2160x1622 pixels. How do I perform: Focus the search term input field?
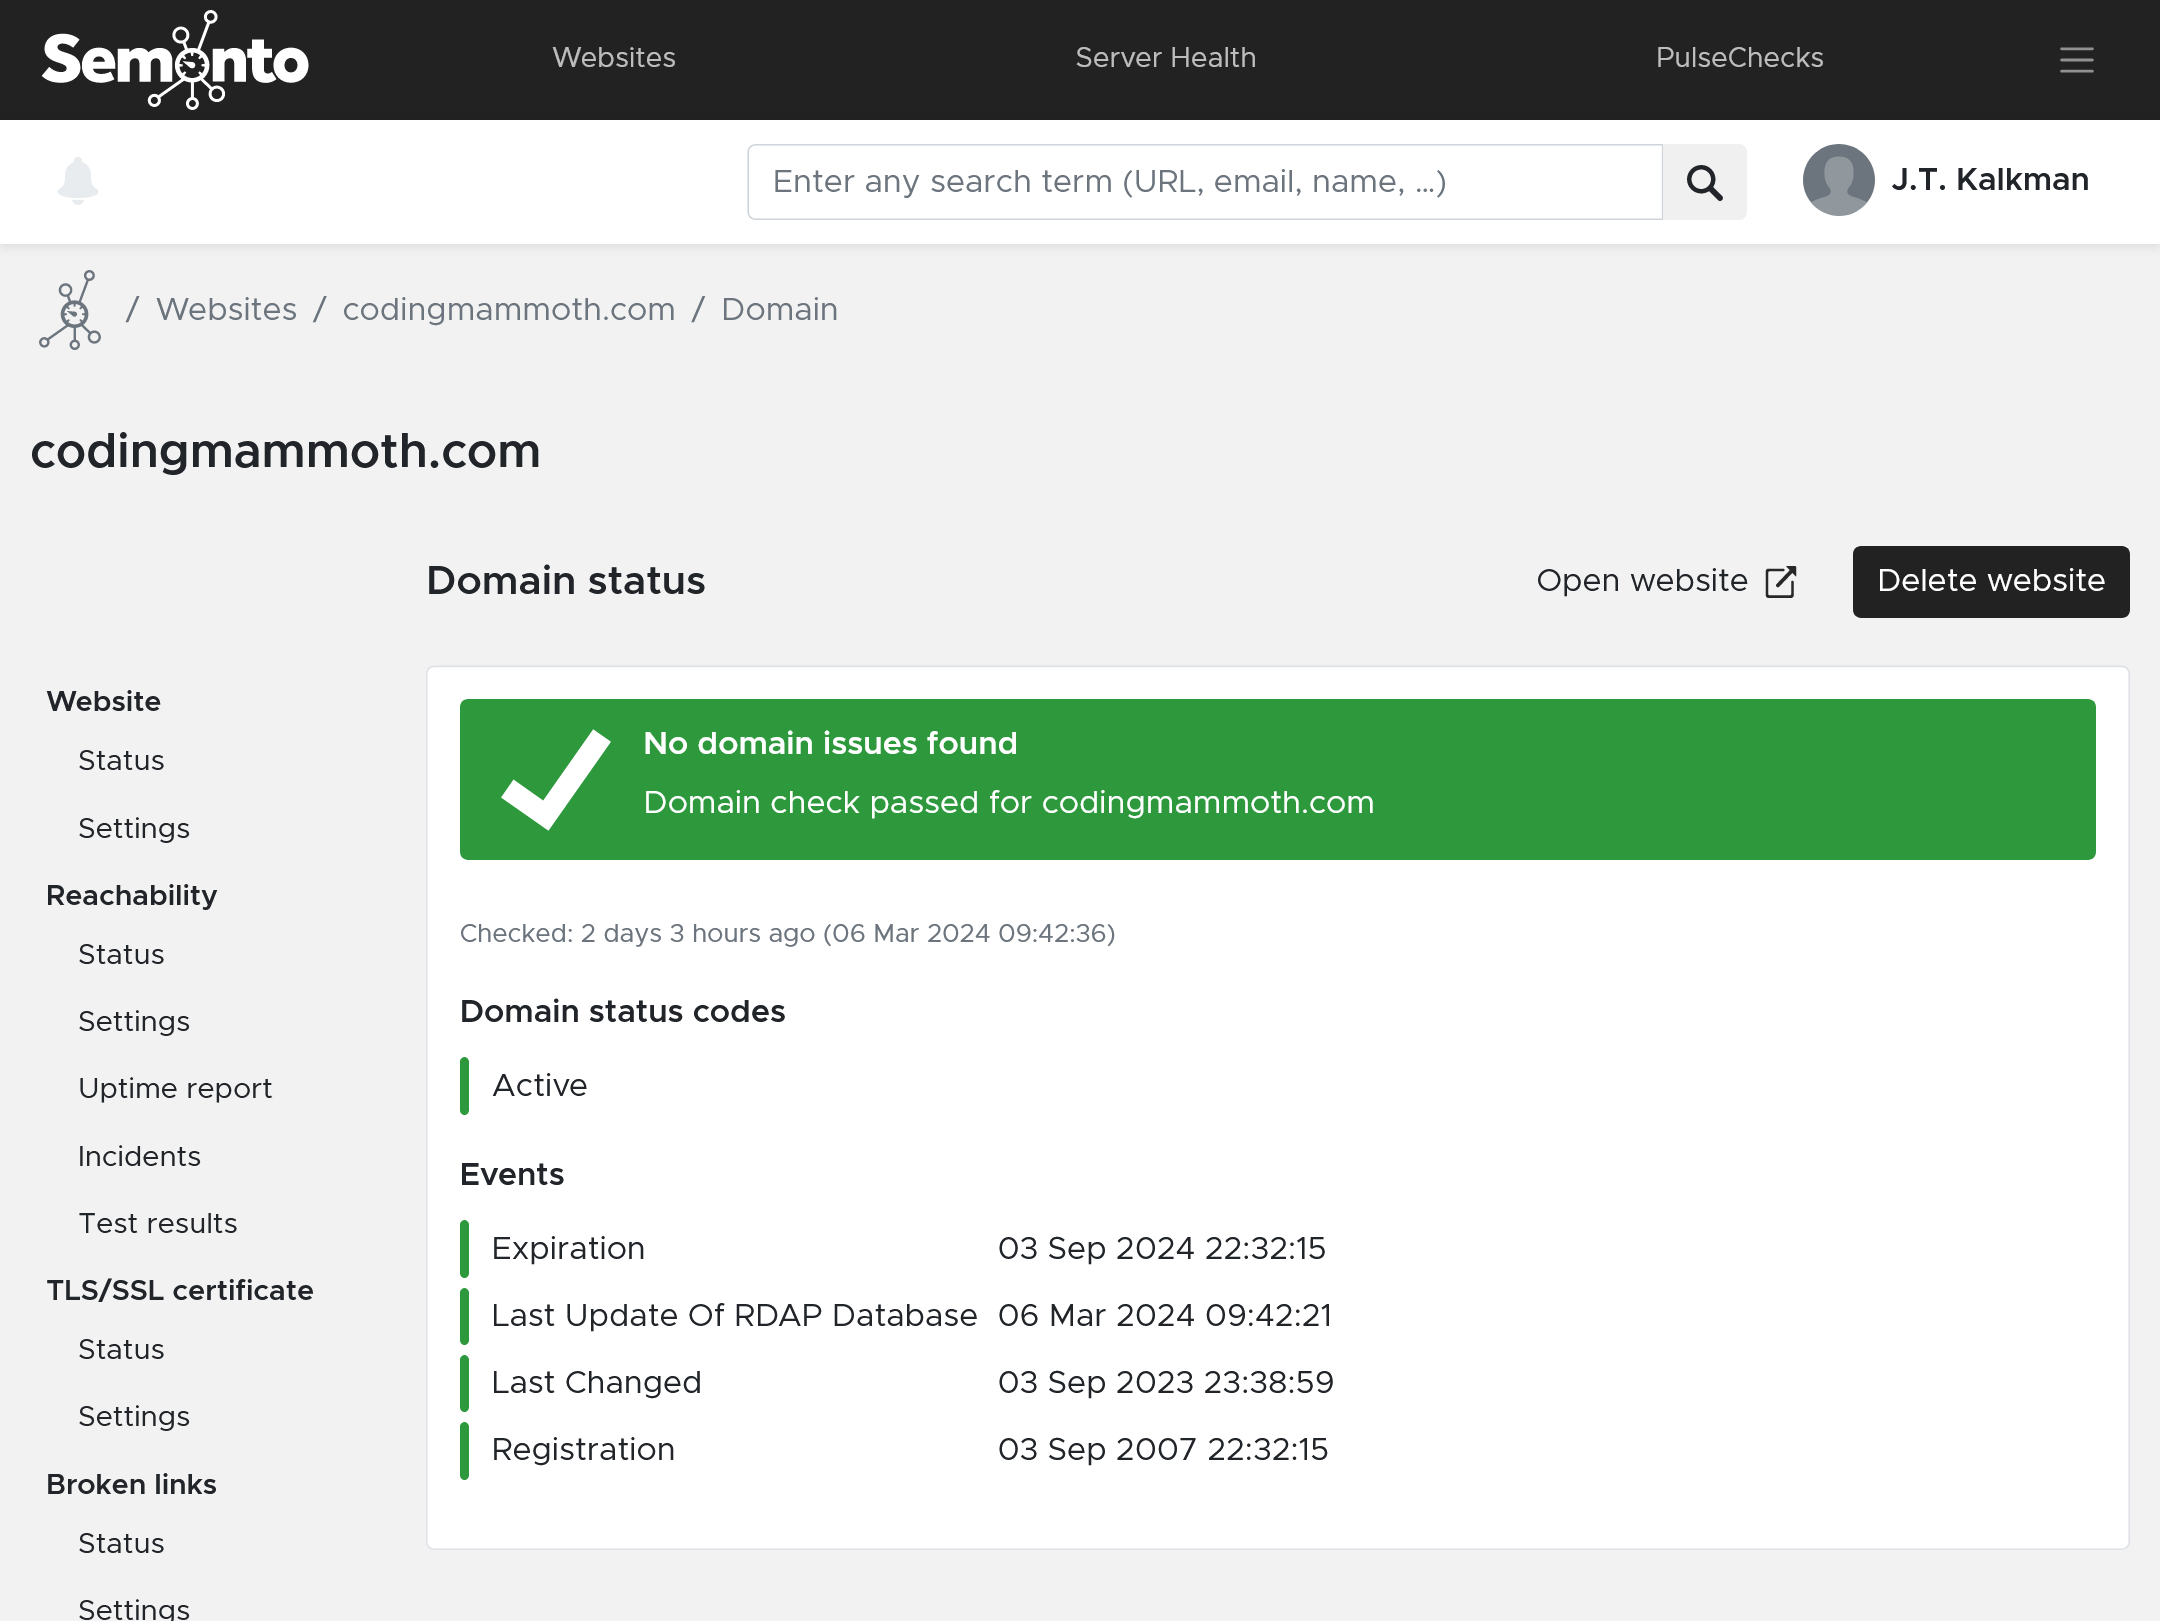(1205, 182)
